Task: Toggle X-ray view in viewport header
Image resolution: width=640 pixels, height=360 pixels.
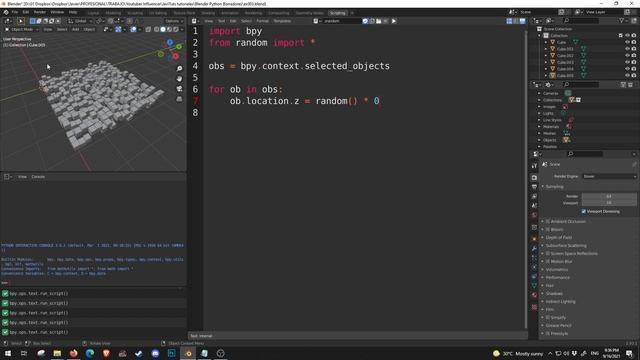Action: coord(148,29)
